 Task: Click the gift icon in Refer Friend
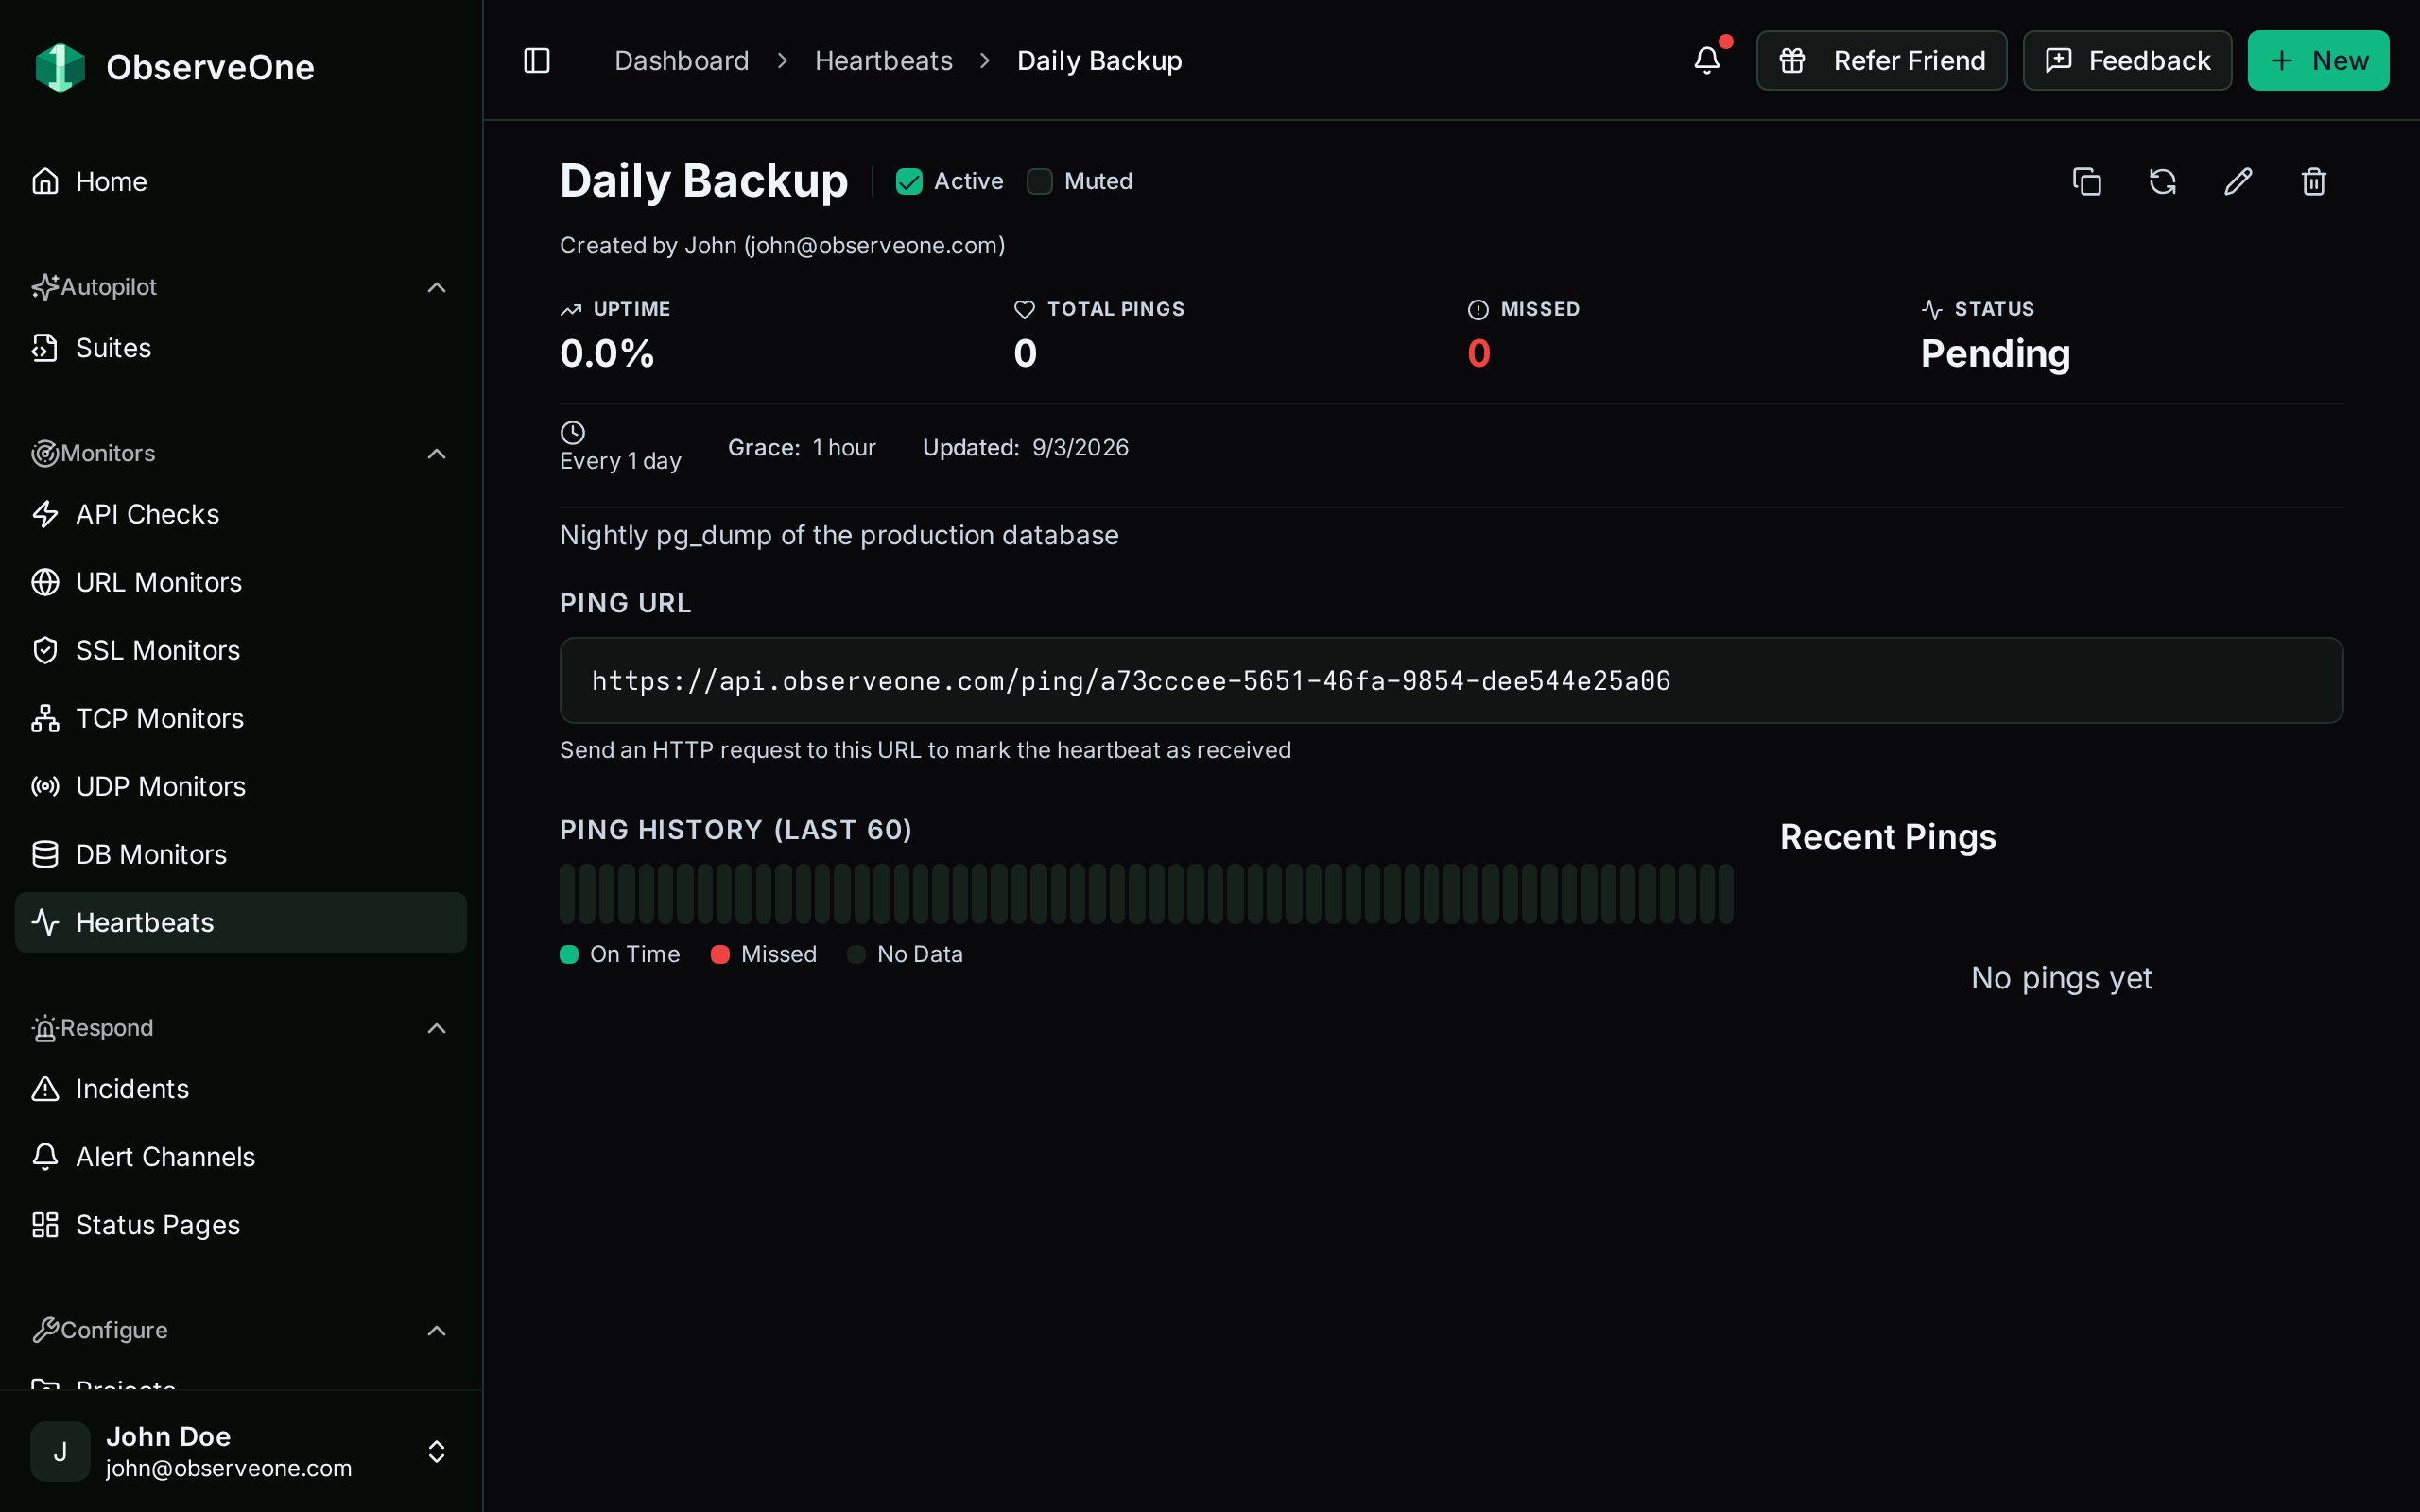tap(1792, 61)
